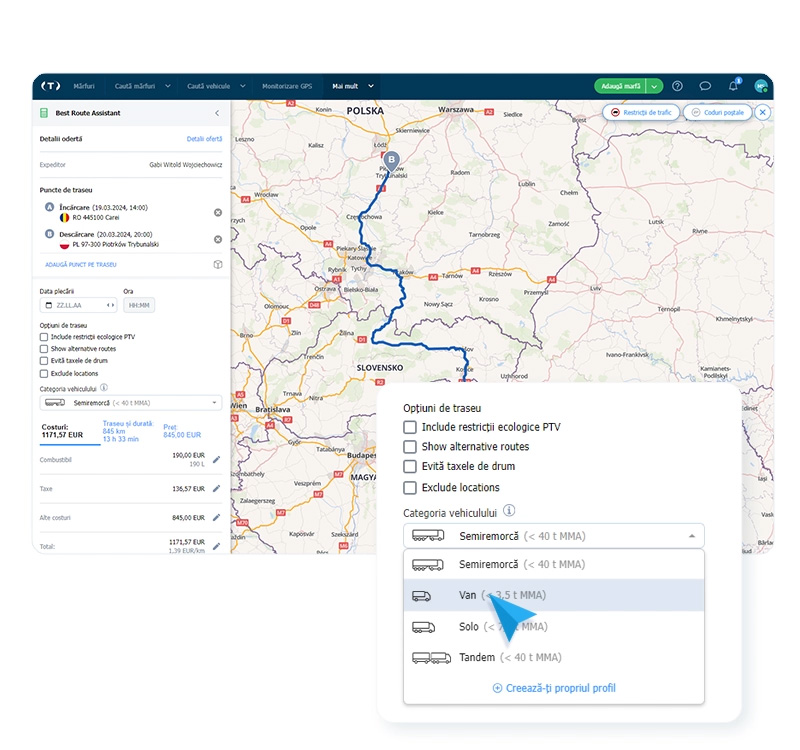
Task: Close the map overlay with the X
Action: point(763,112)
